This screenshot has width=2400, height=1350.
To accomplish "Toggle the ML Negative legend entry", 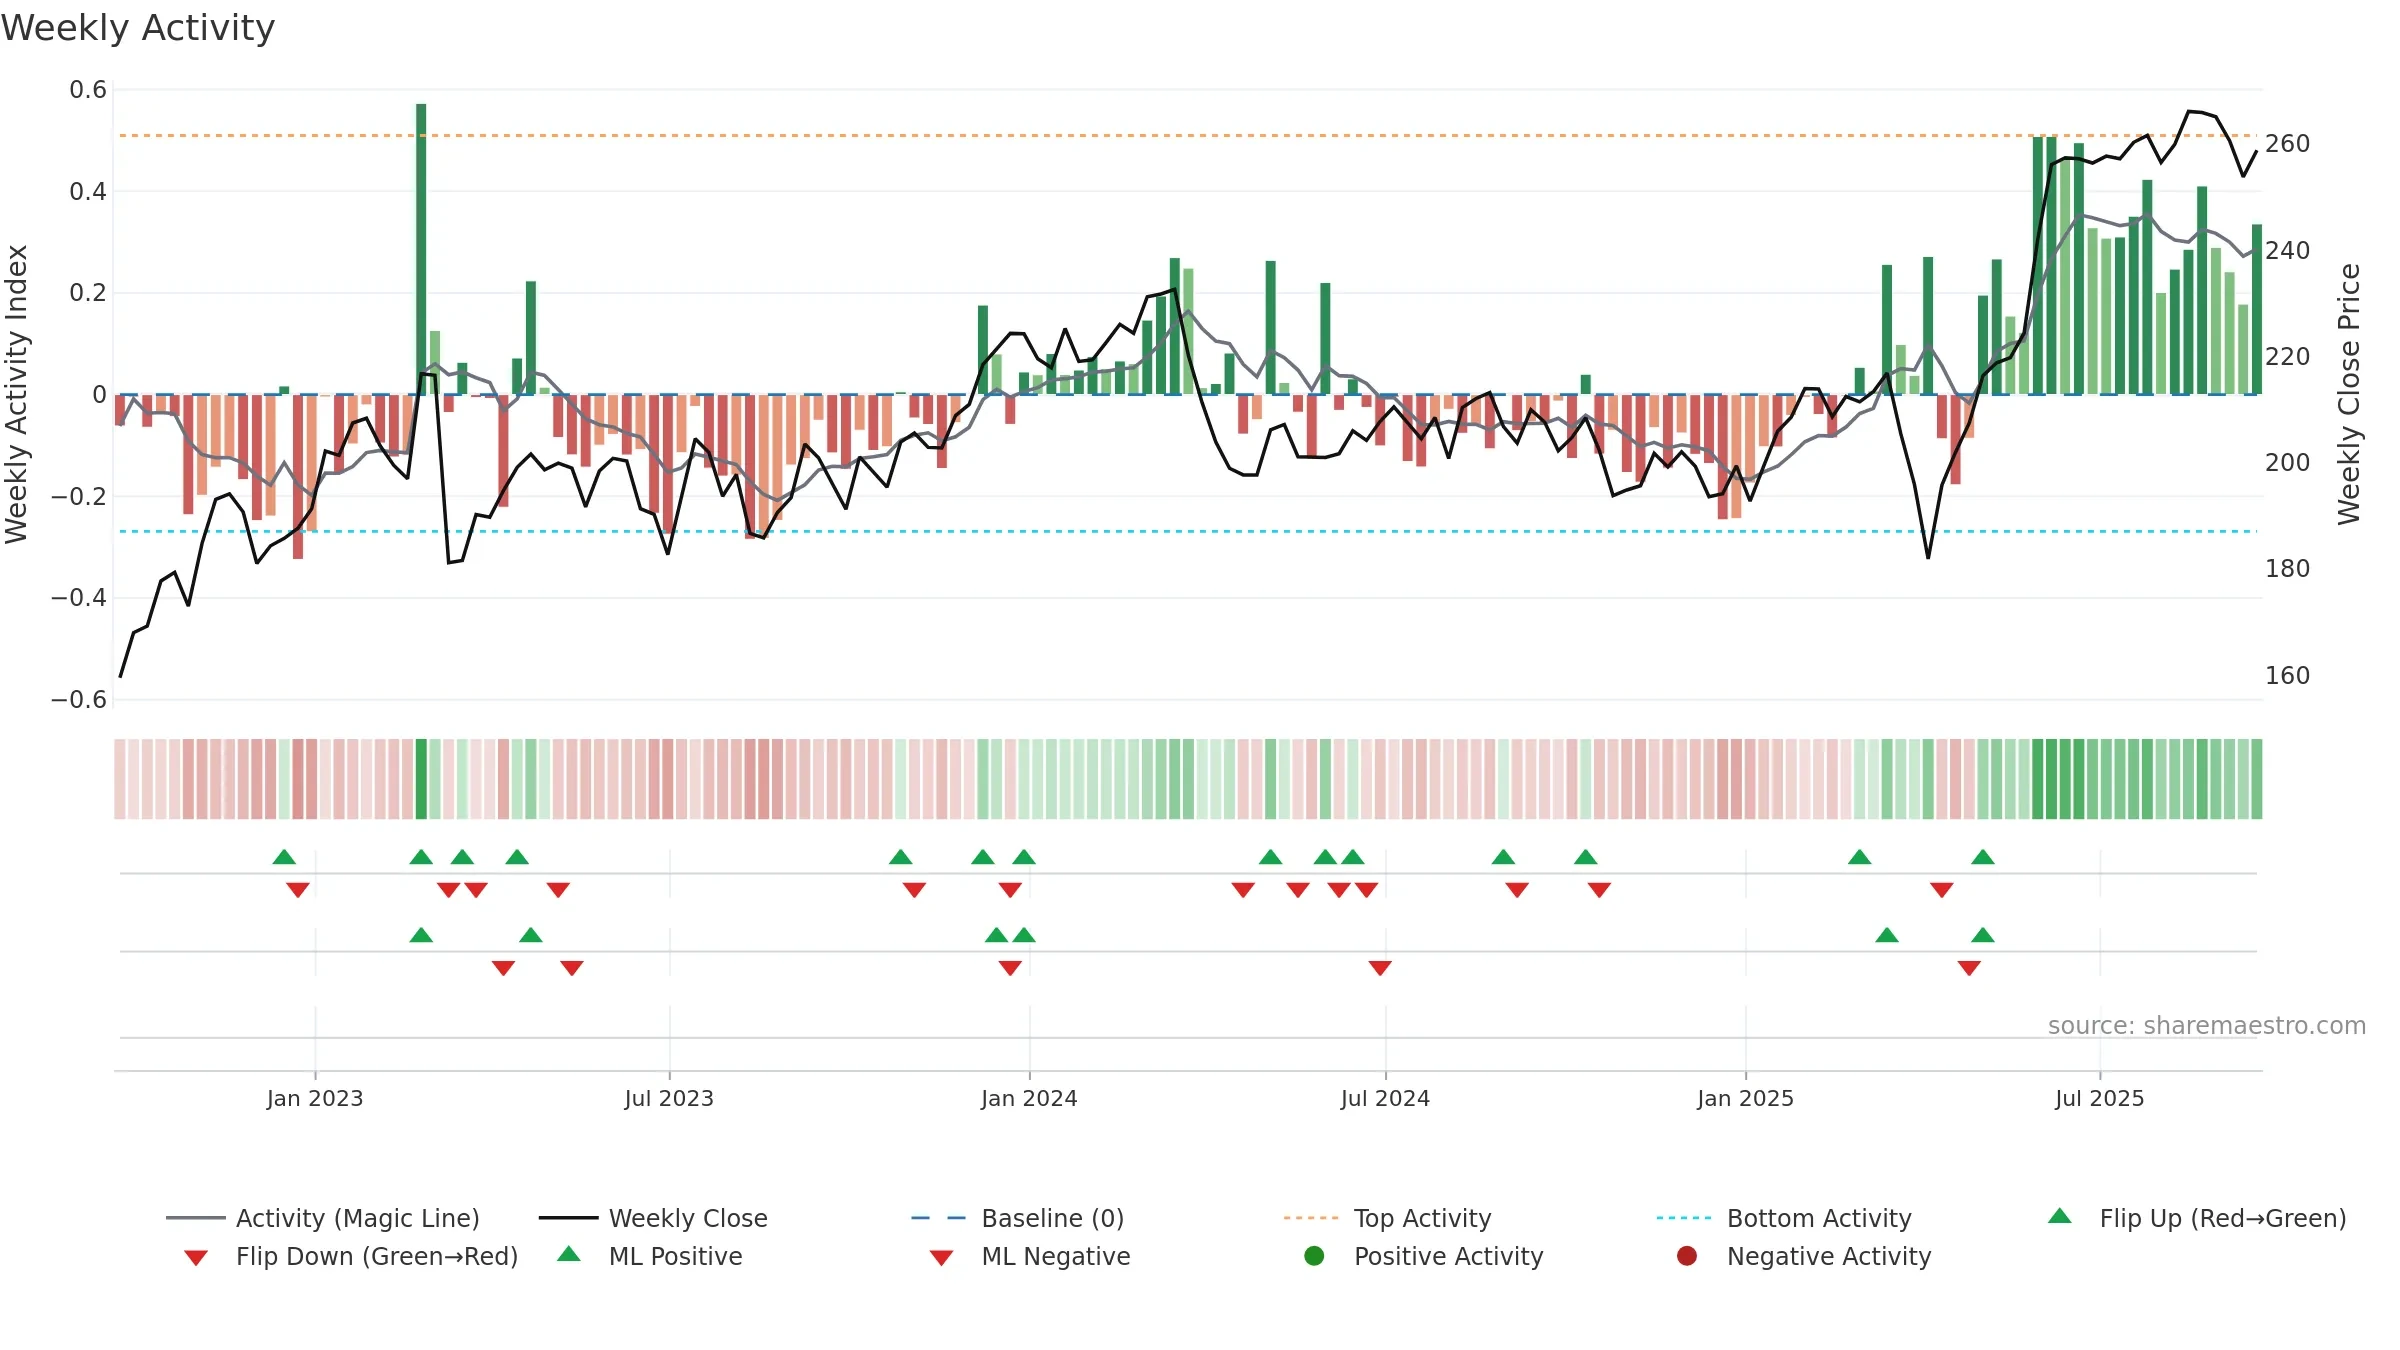I will (x=1030, y=1256).
